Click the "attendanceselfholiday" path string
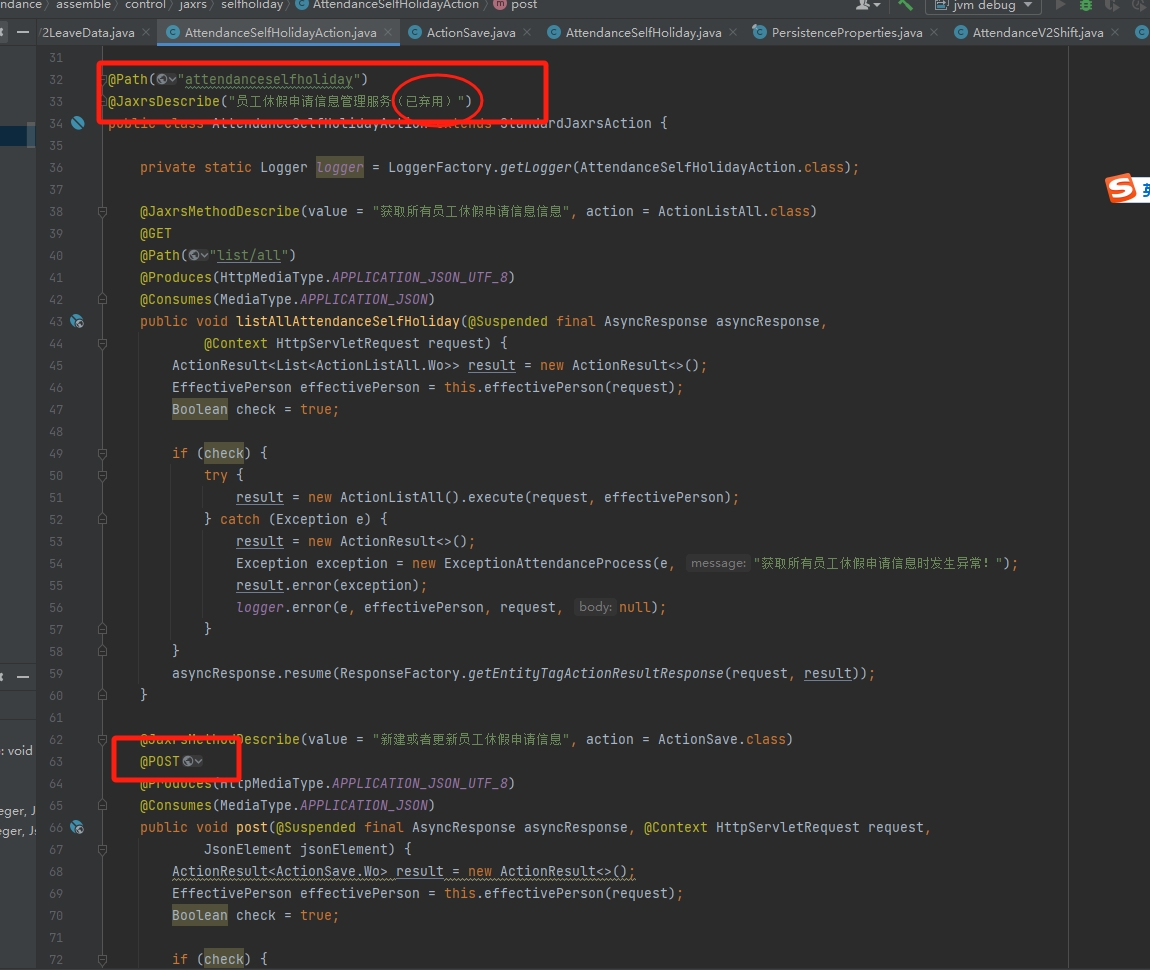Viewport: 1150px width, 970px height. [268, 79]
